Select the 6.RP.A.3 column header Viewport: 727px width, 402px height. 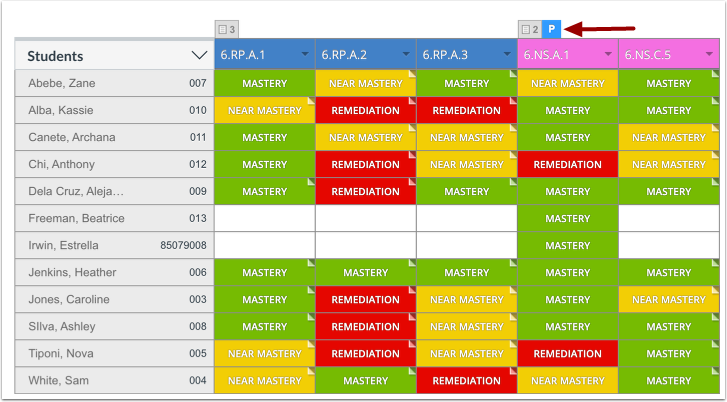click(467, 54)
